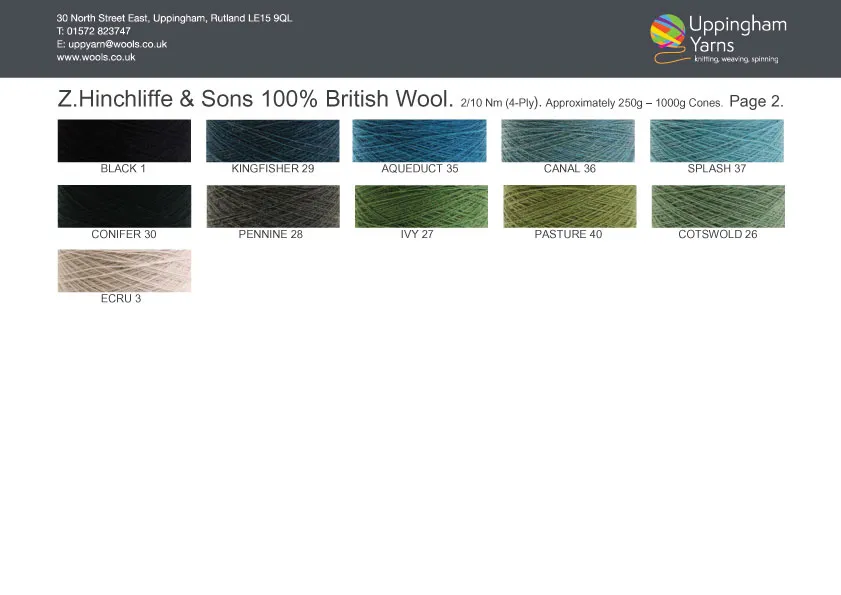Click the Pasture 40 yarn swatch

[x=568, y=206]
